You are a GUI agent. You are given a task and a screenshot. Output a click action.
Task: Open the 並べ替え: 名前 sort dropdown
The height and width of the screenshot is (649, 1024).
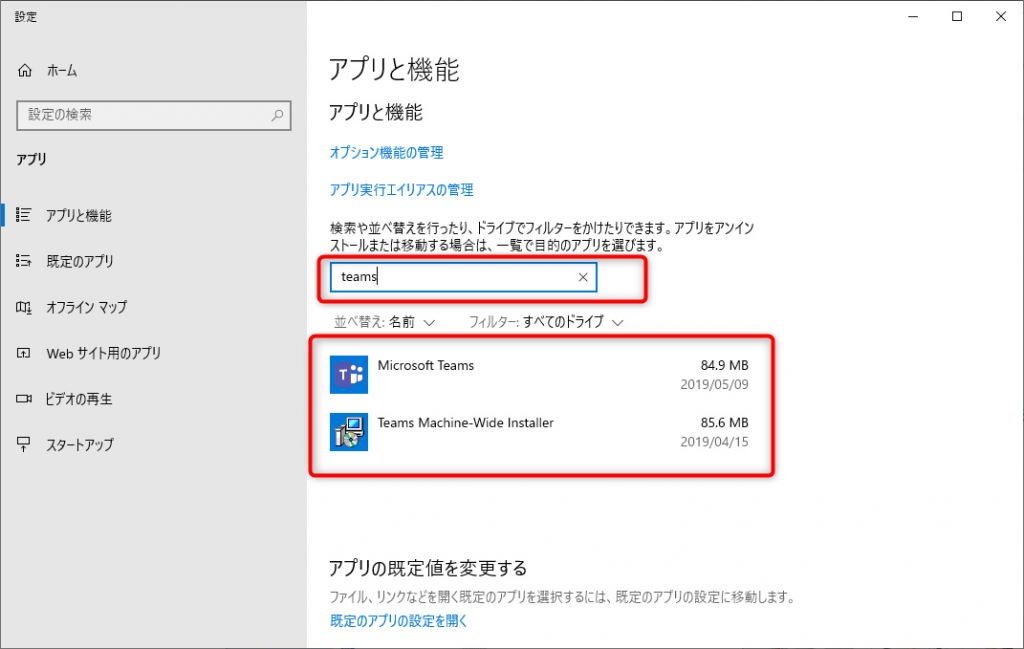point(385,322)
